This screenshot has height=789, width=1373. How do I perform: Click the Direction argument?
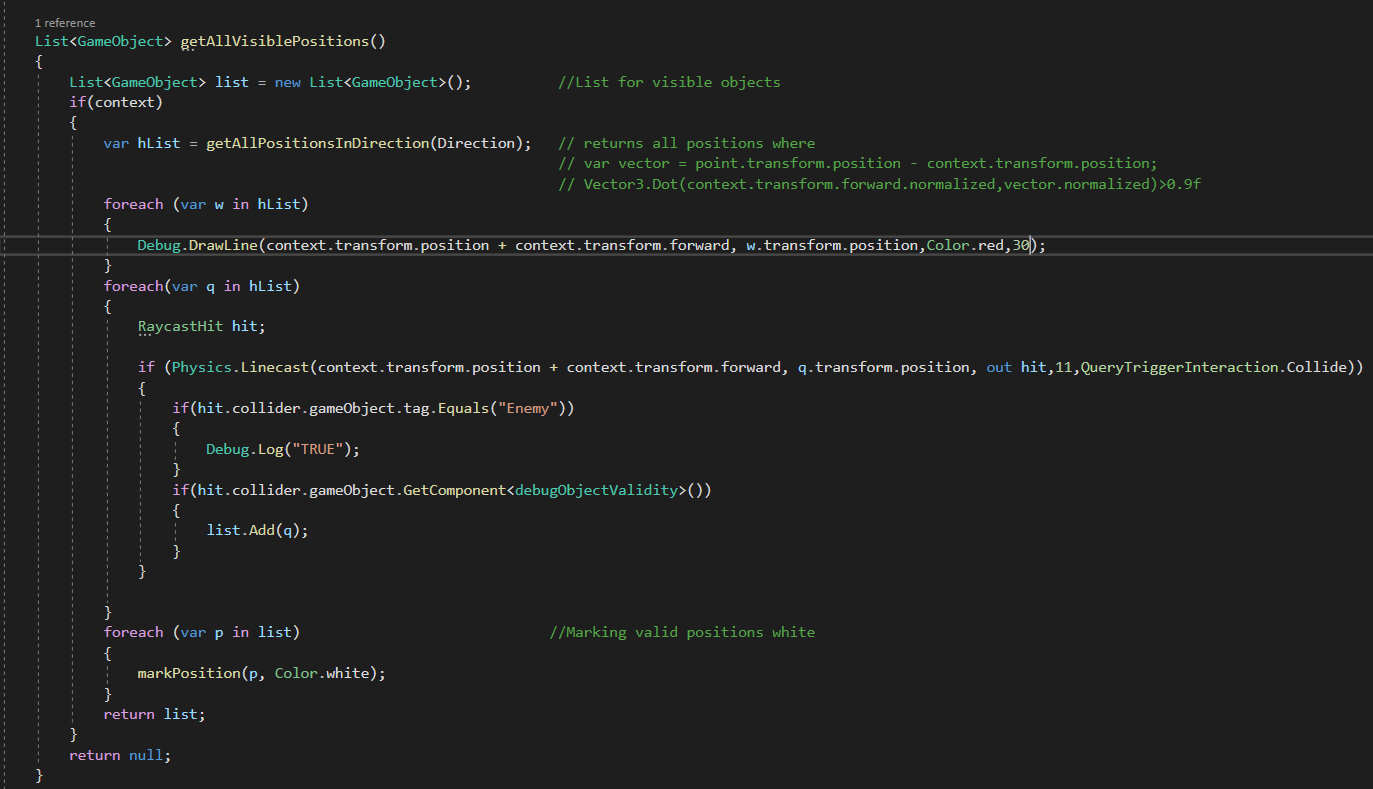(x=476, y=143)
